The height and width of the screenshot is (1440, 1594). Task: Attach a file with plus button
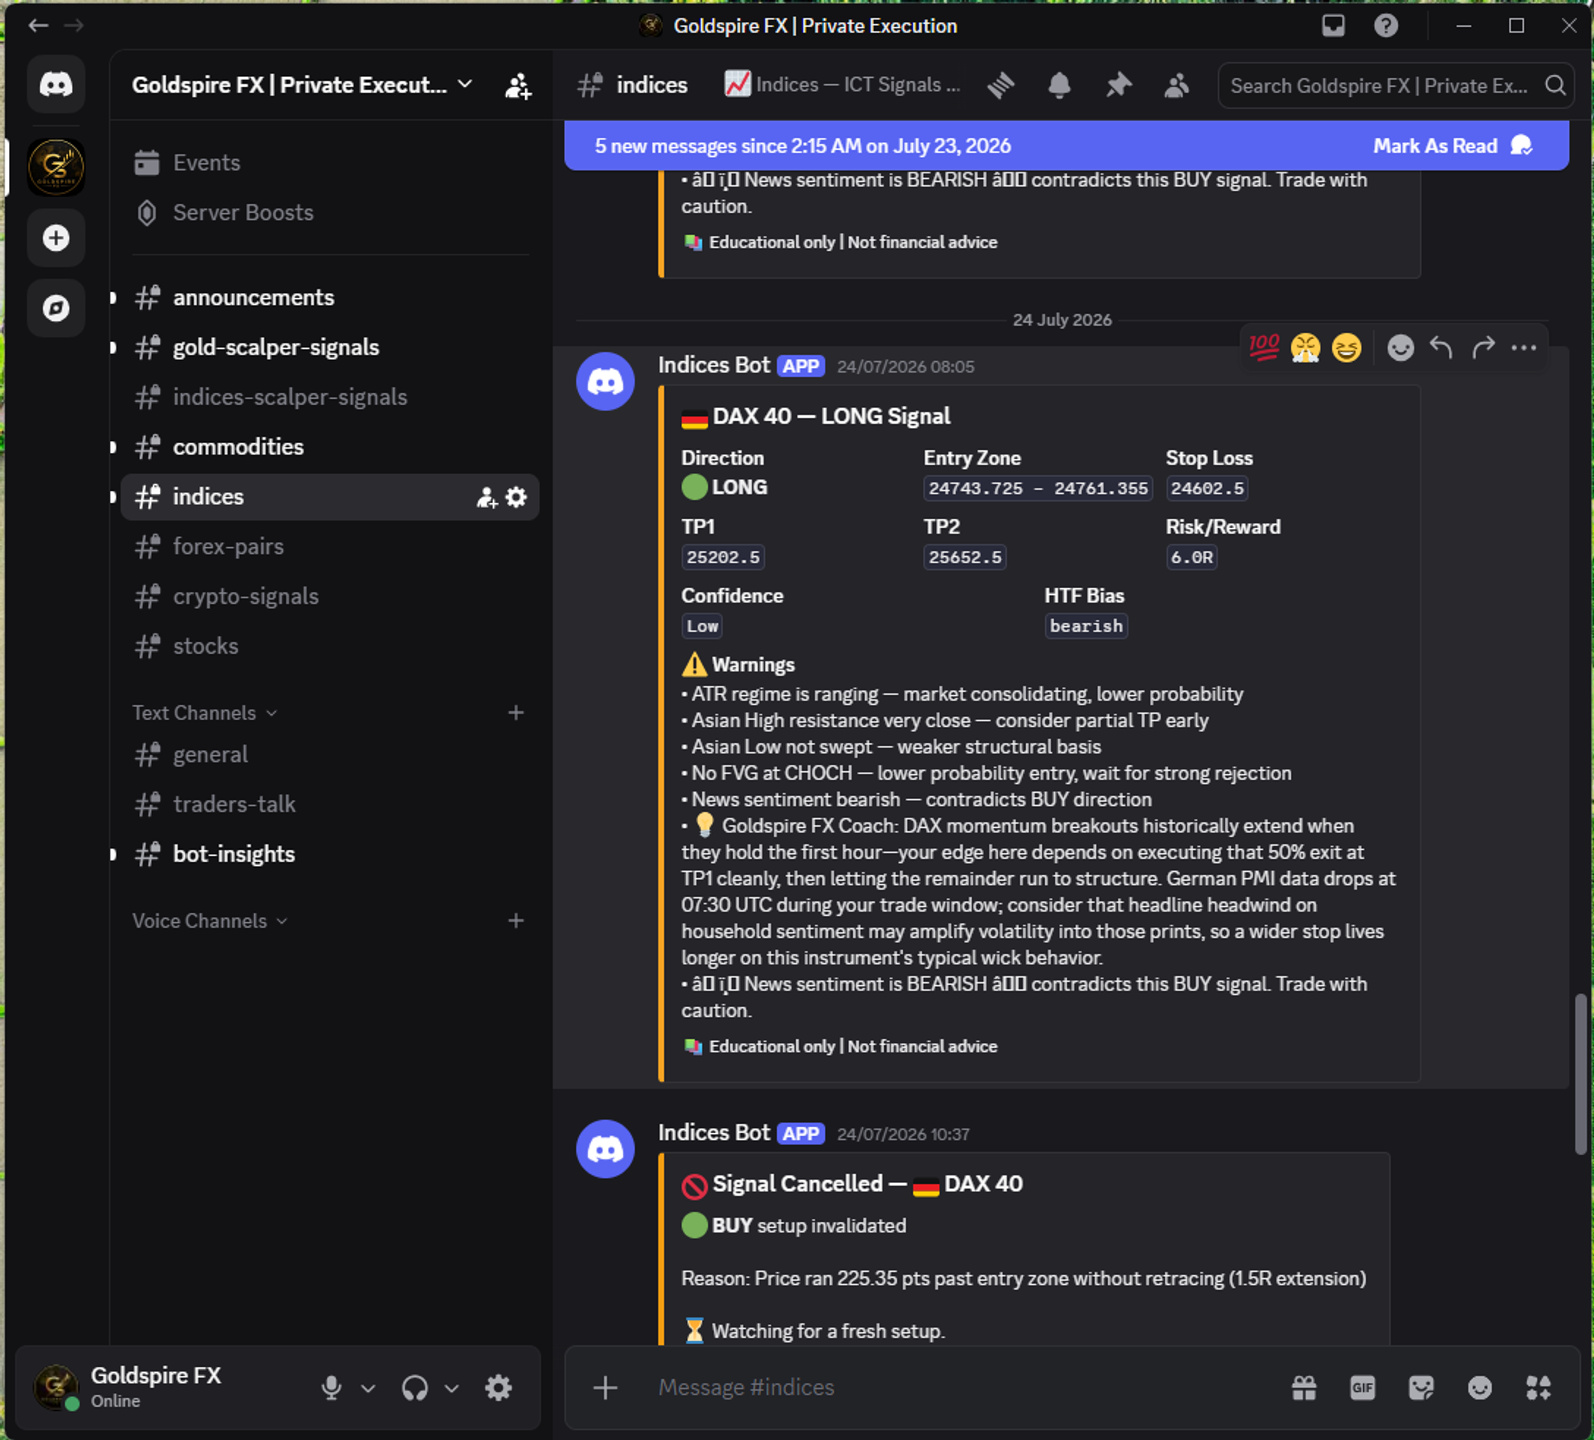coord(605,1388)
